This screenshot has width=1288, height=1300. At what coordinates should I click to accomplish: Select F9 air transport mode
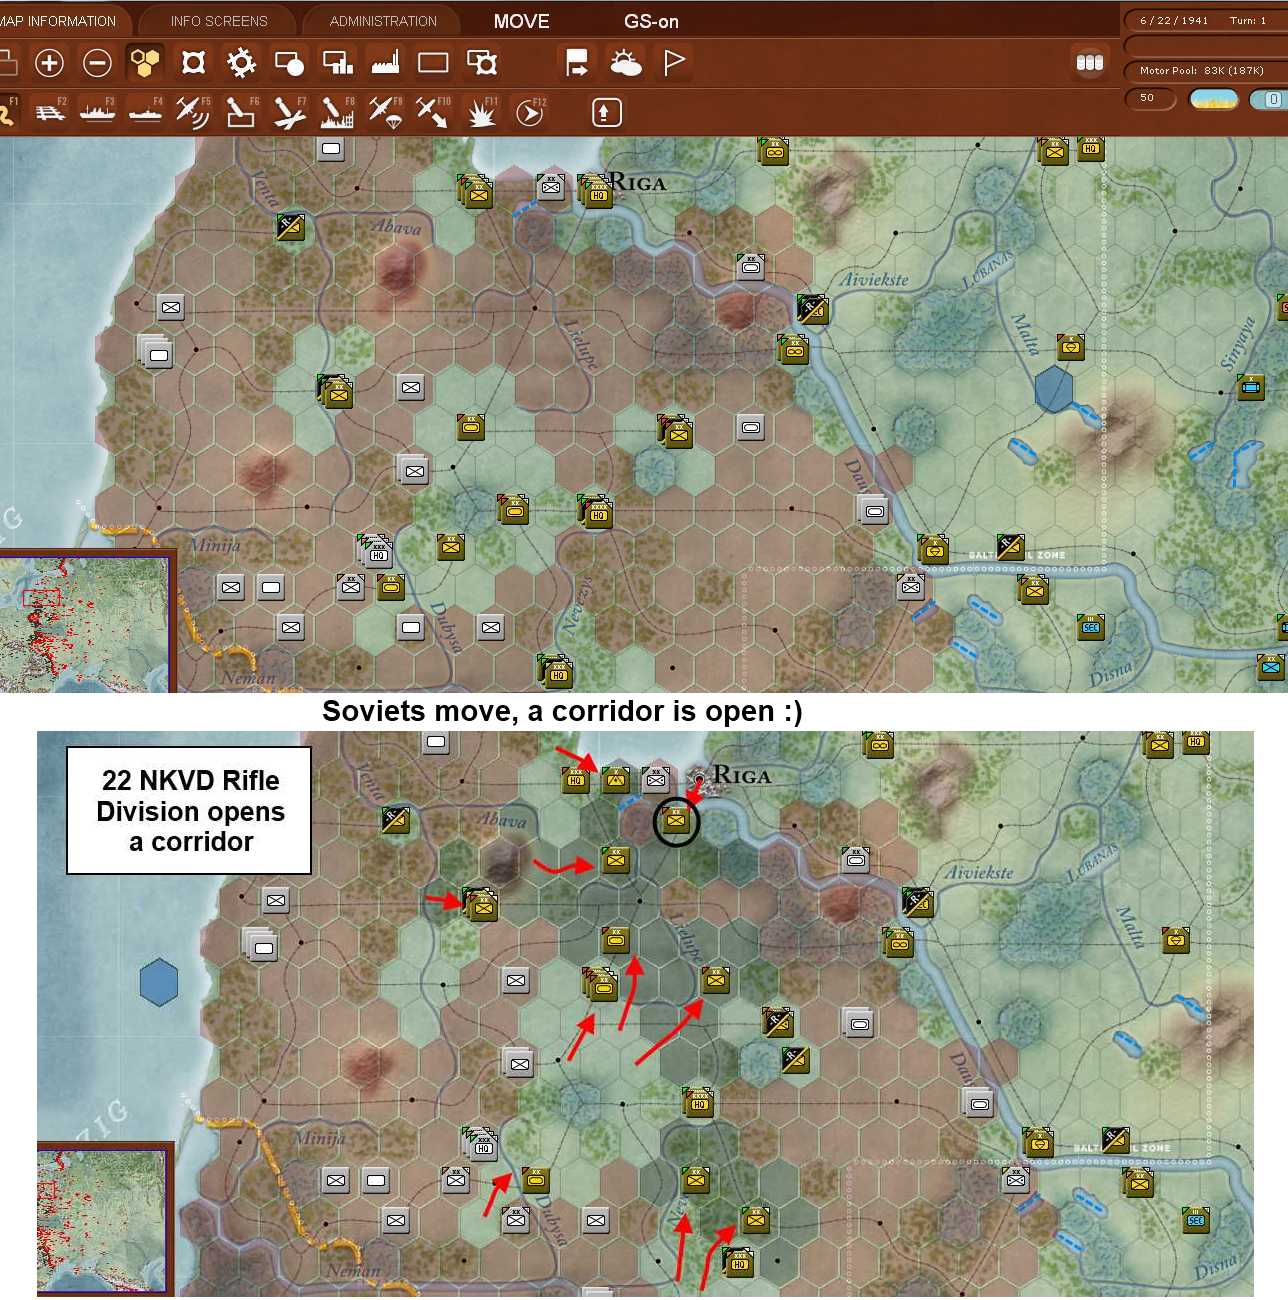click(385, 112)
